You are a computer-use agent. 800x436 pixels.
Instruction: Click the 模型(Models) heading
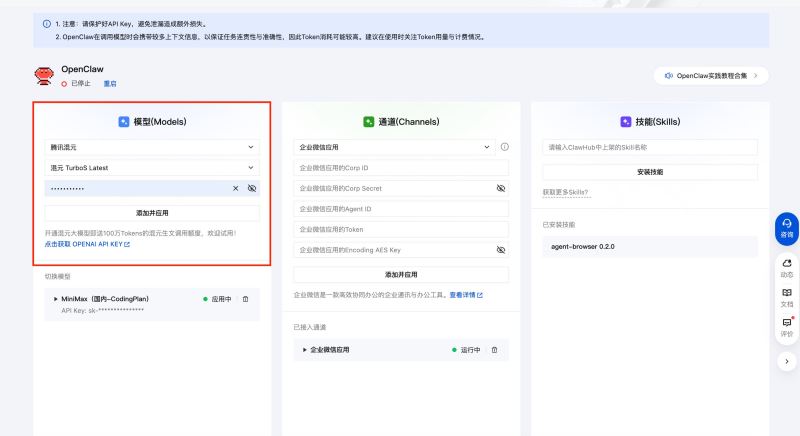(x=160, y=122)
